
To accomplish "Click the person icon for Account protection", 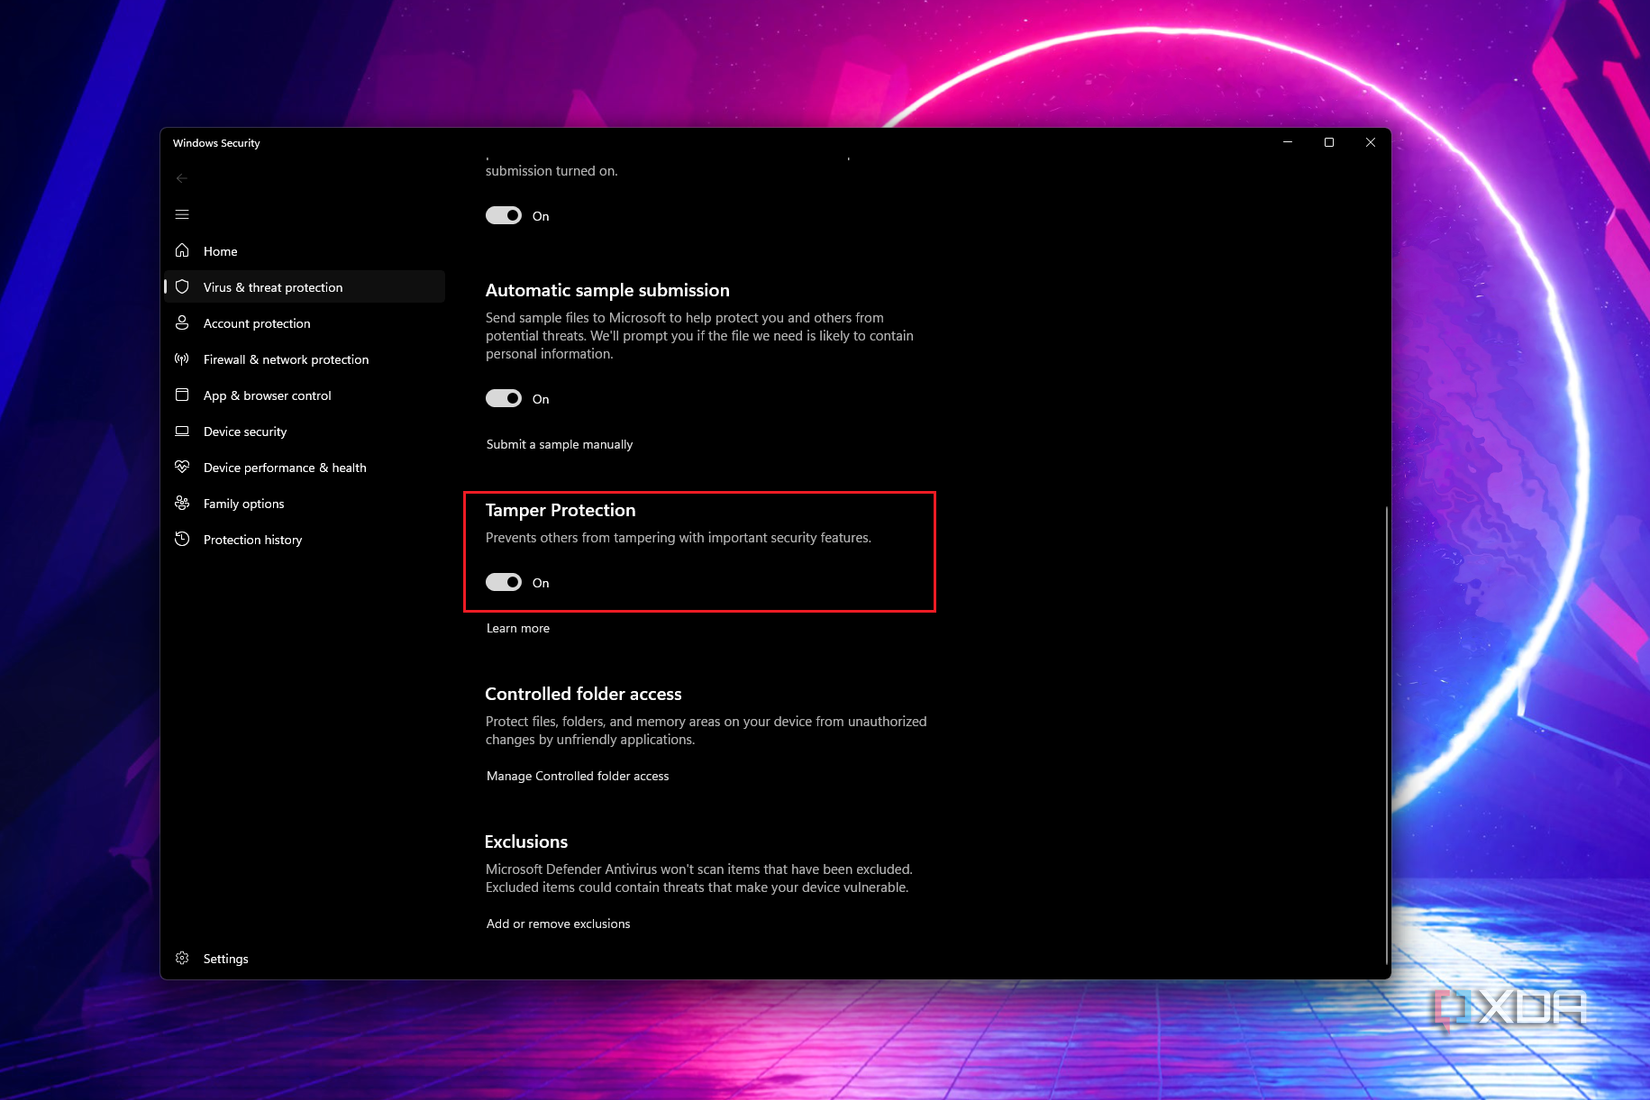I will pyautogui.click(x=182, y=322).
